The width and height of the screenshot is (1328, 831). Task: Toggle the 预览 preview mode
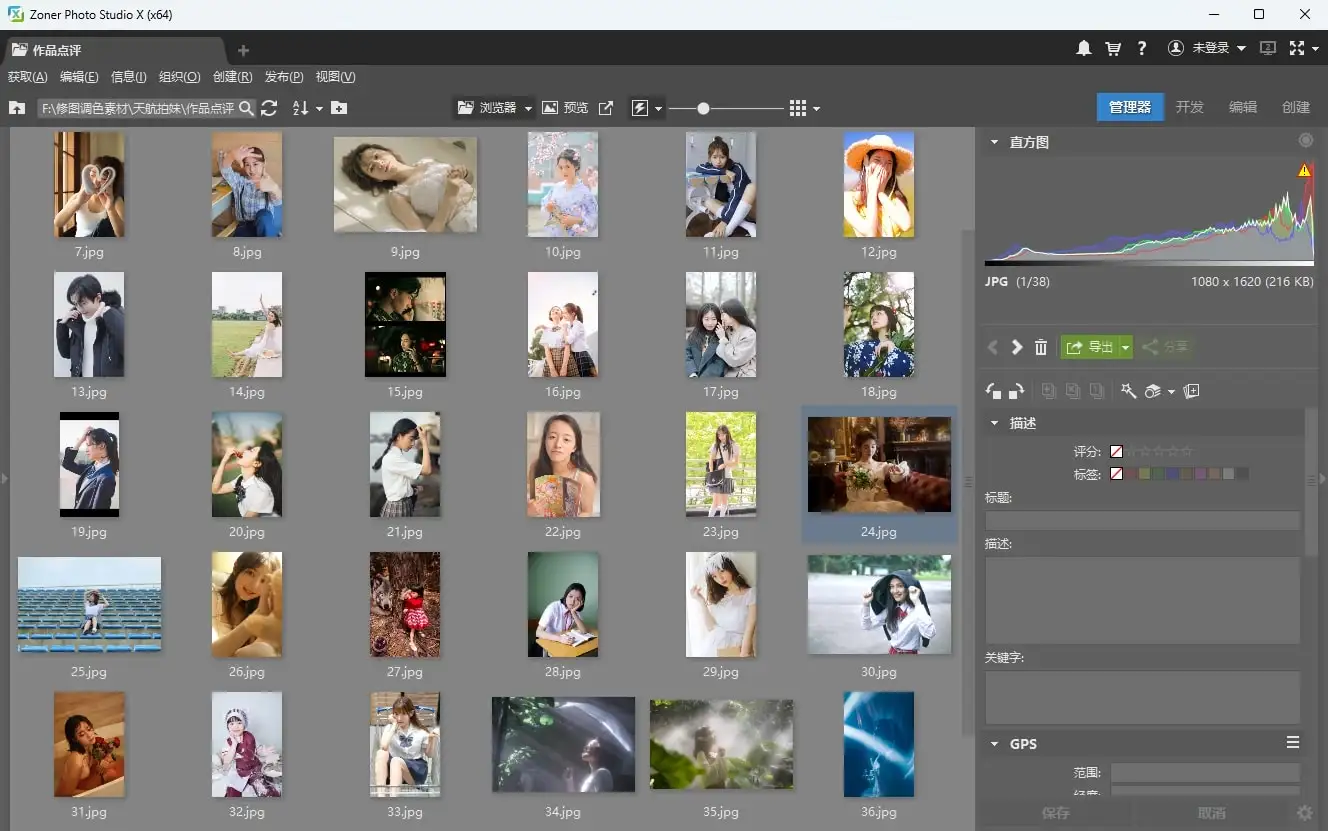565,108
